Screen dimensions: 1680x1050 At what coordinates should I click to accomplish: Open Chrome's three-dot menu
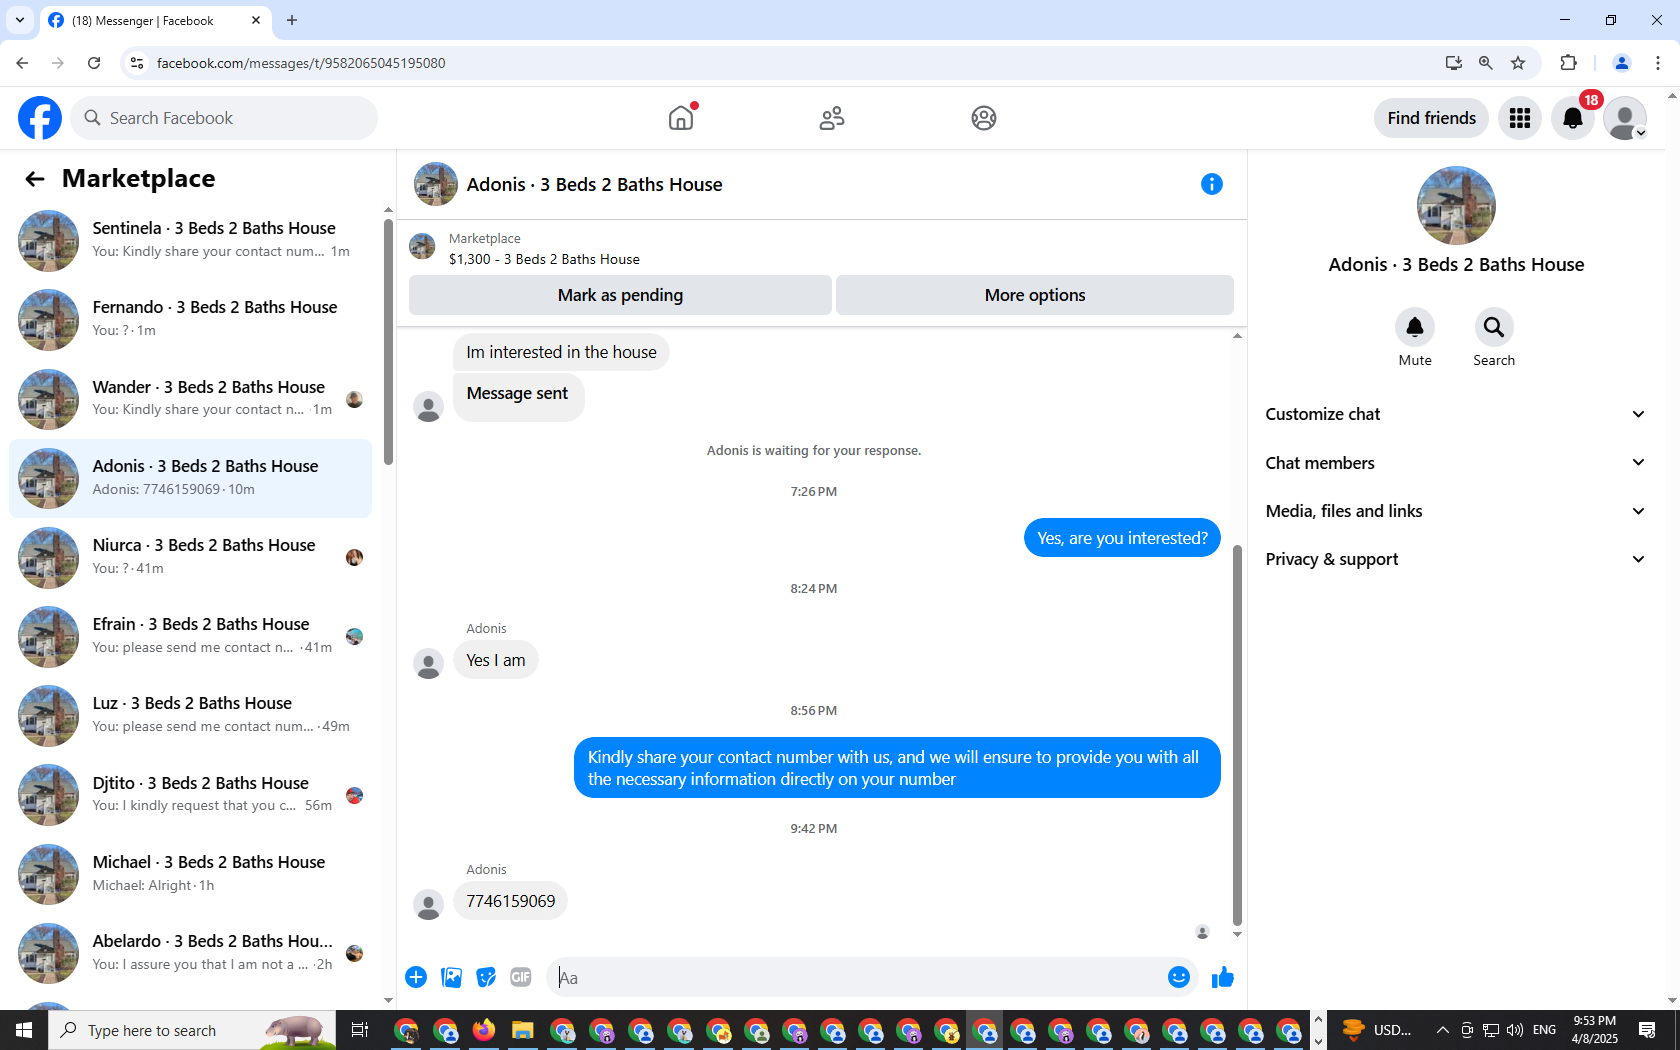1658,63
